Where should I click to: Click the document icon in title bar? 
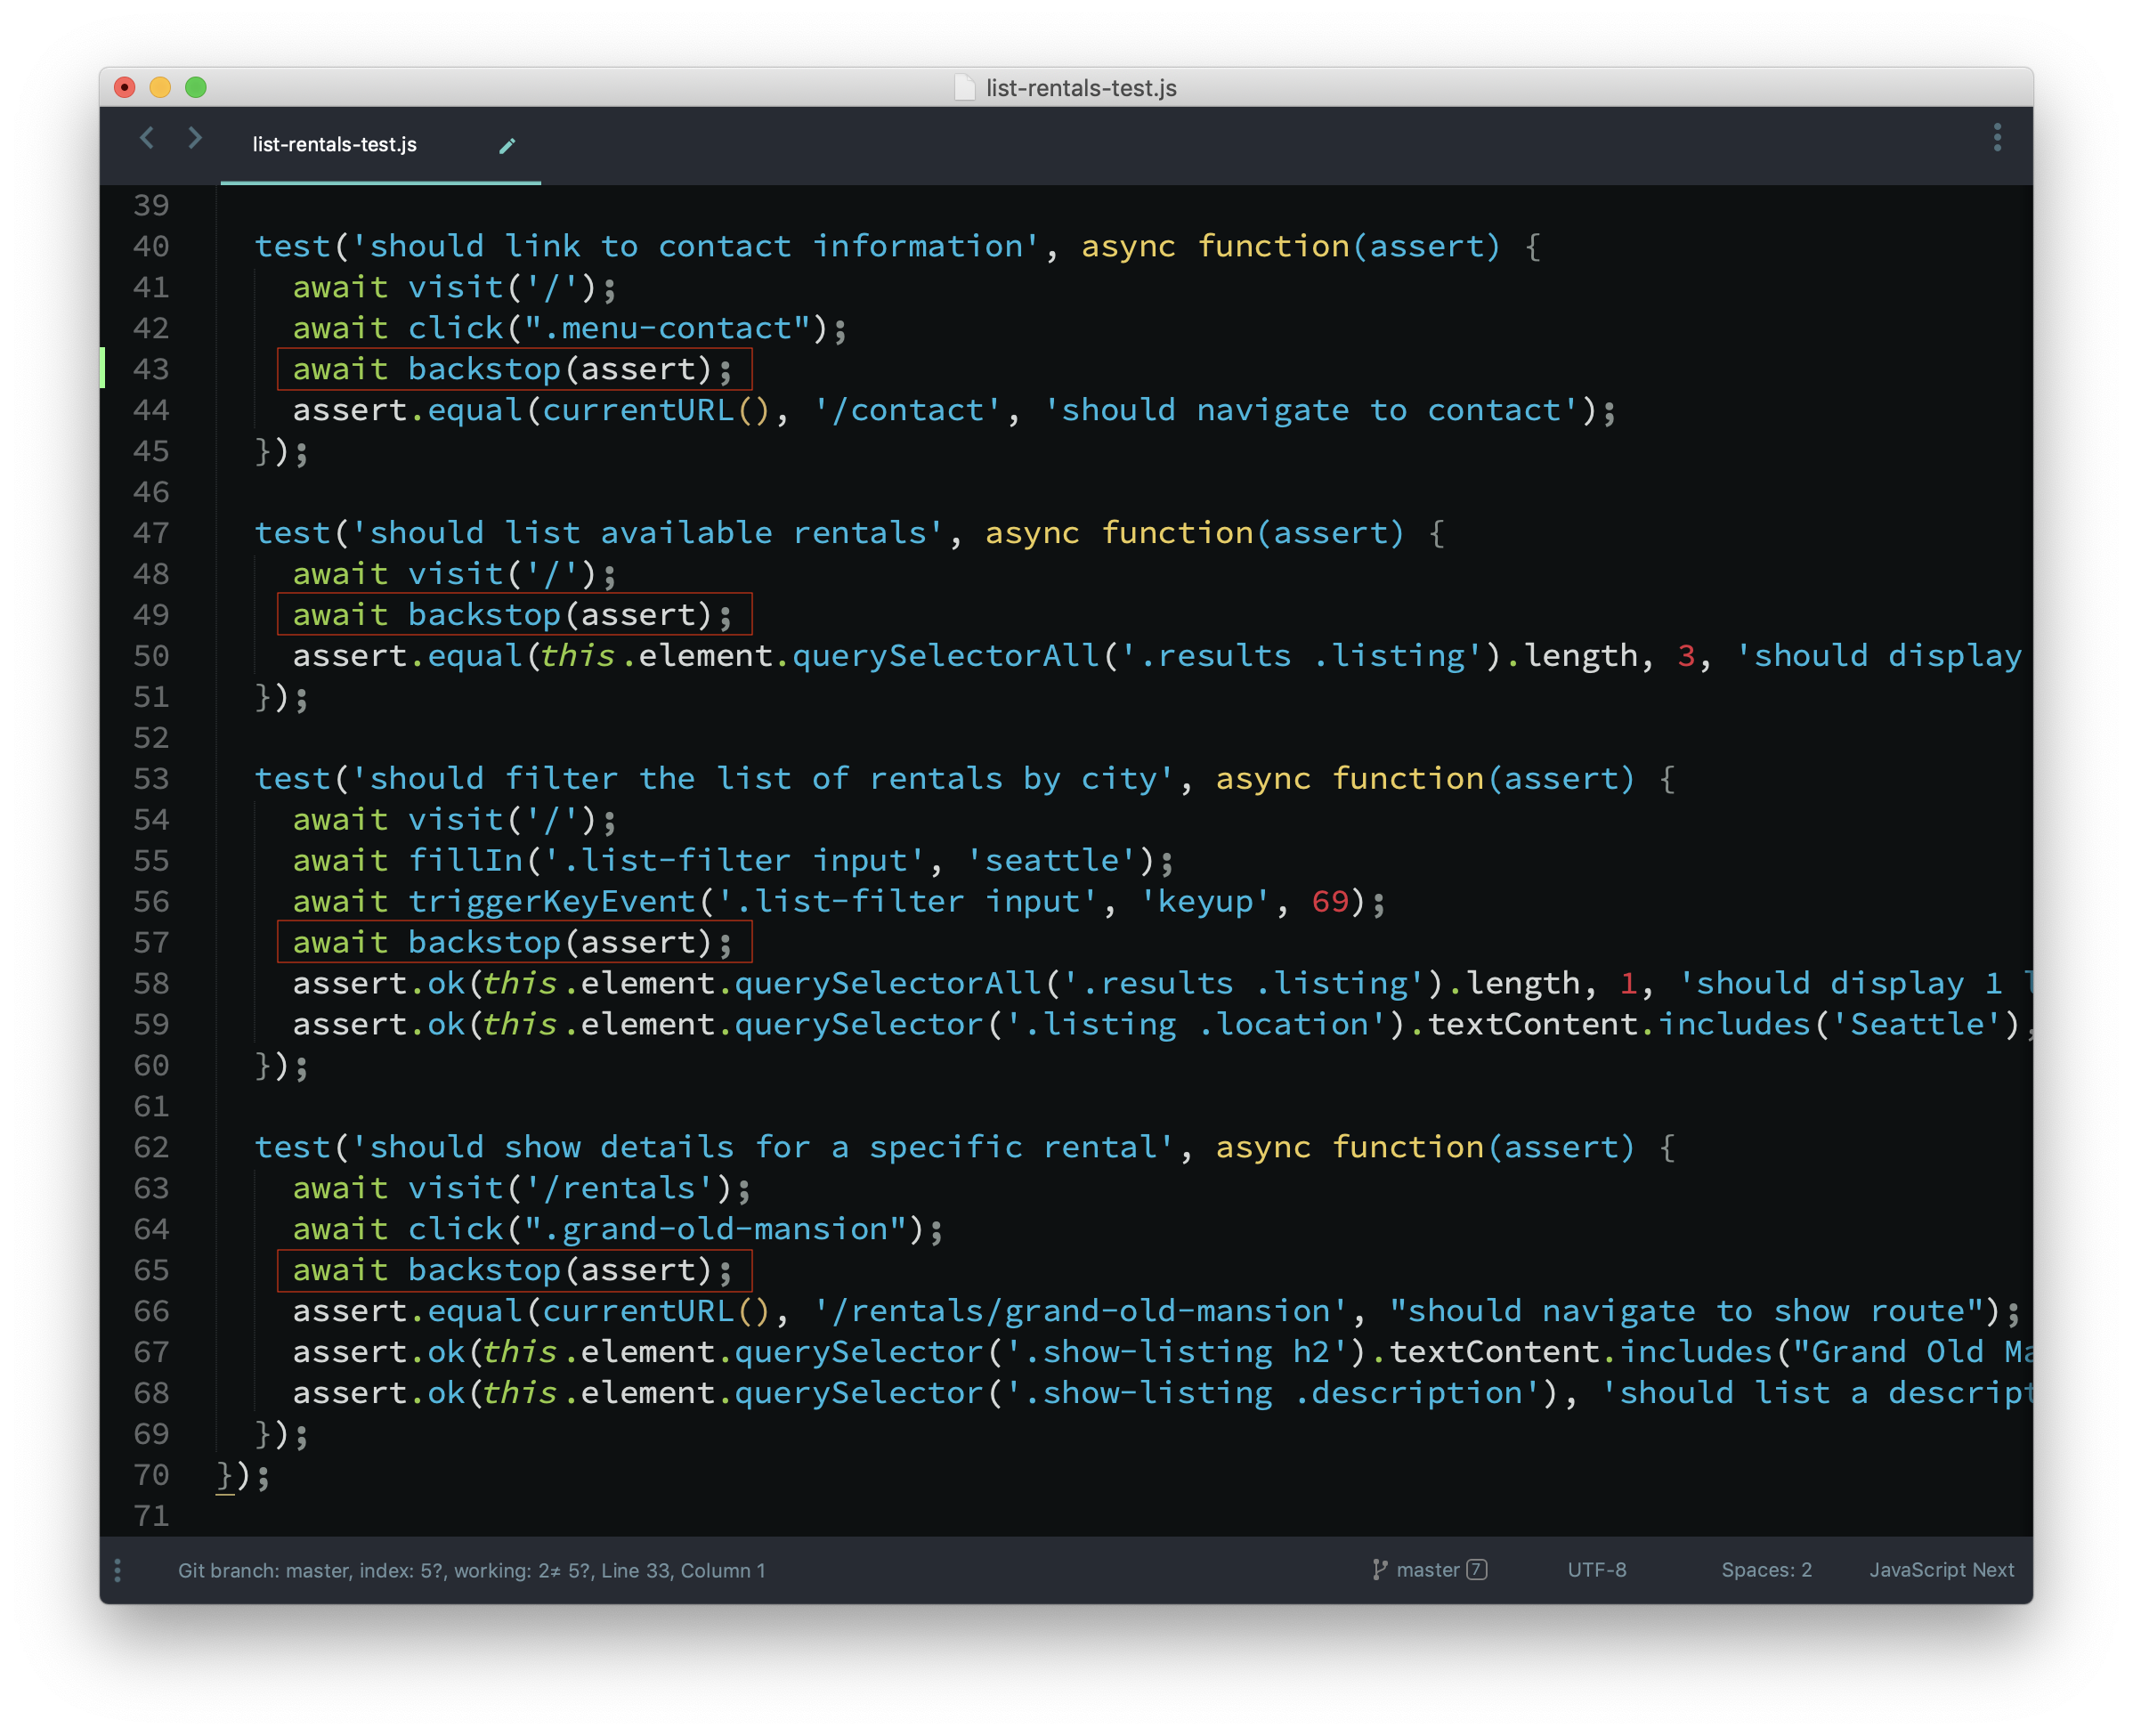click(964, 88)
